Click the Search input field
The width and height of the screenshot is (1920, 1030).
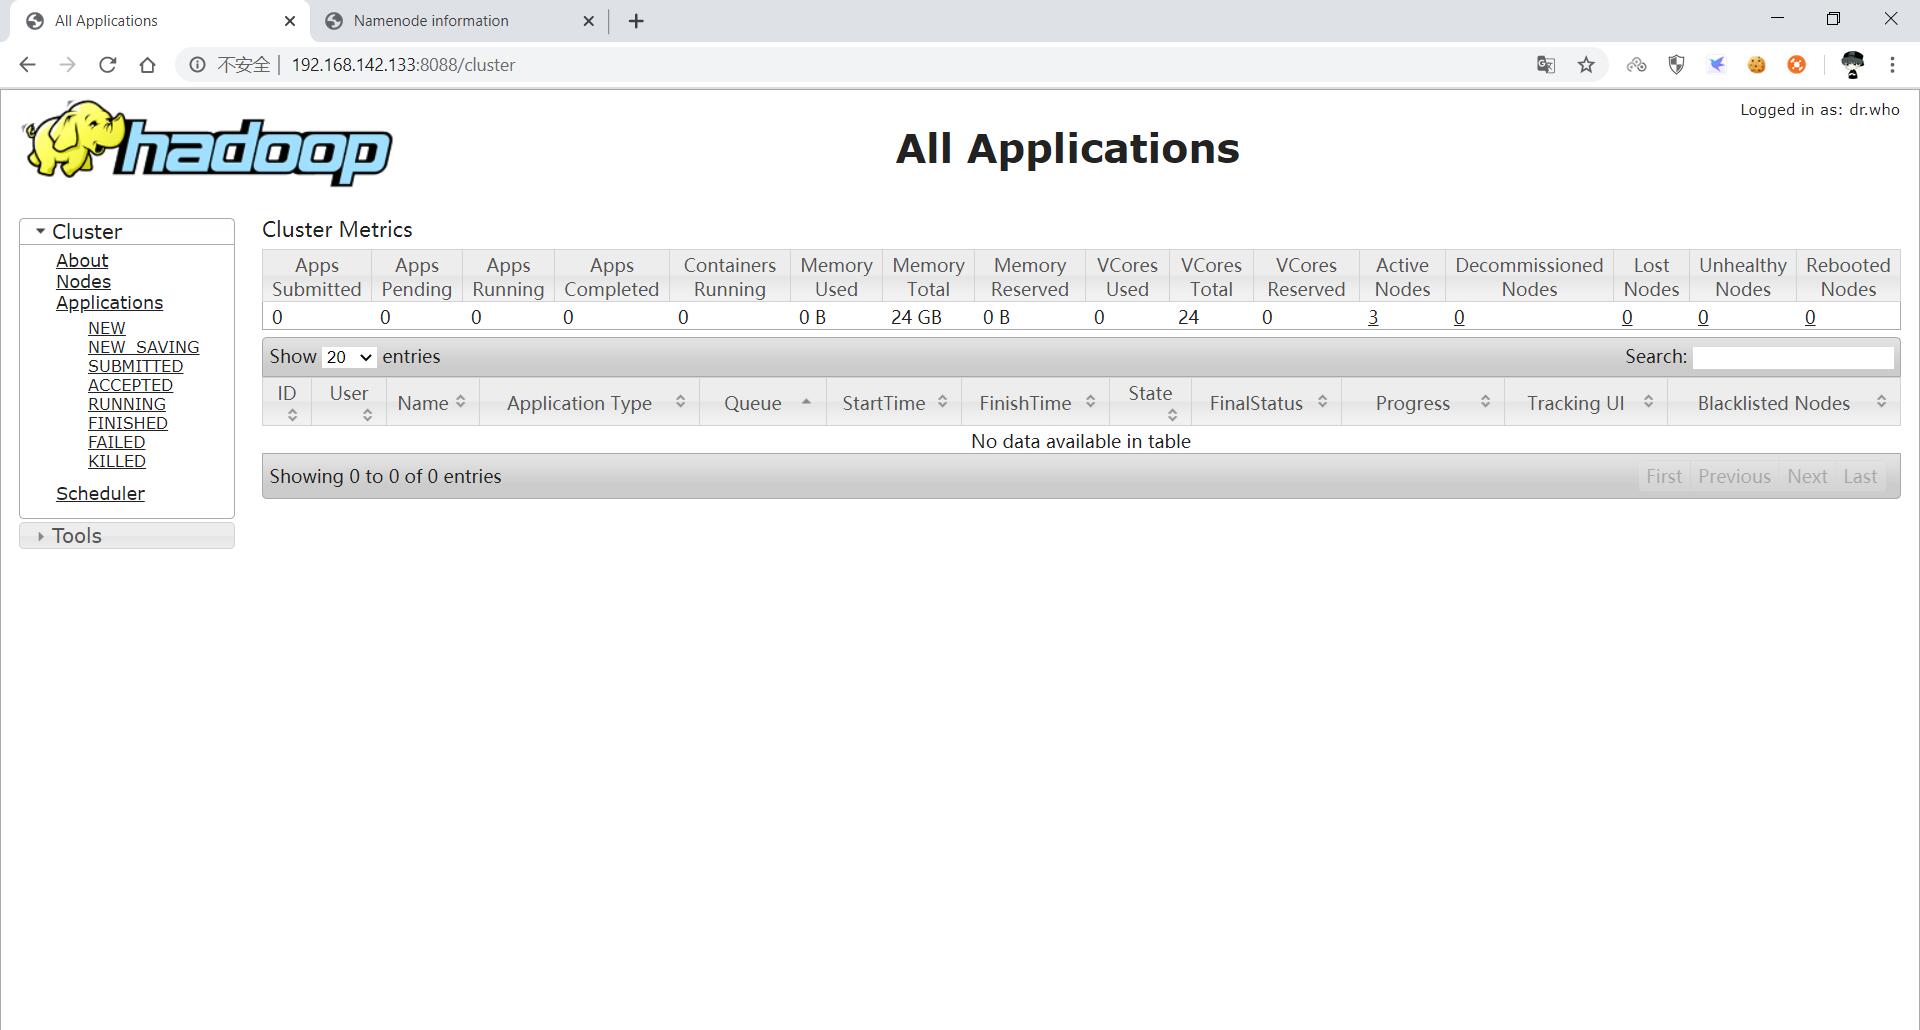(x=1792, y=357)
